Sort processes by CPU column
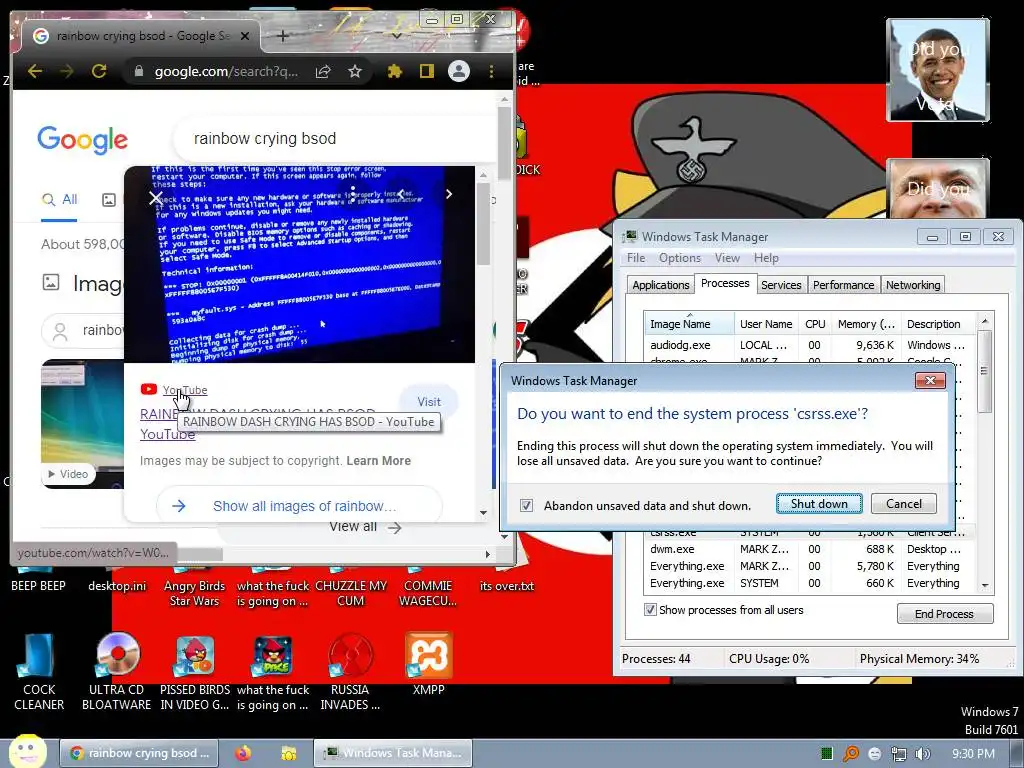The width and height of the screenshot is (1024, 768). click(815, 324)
